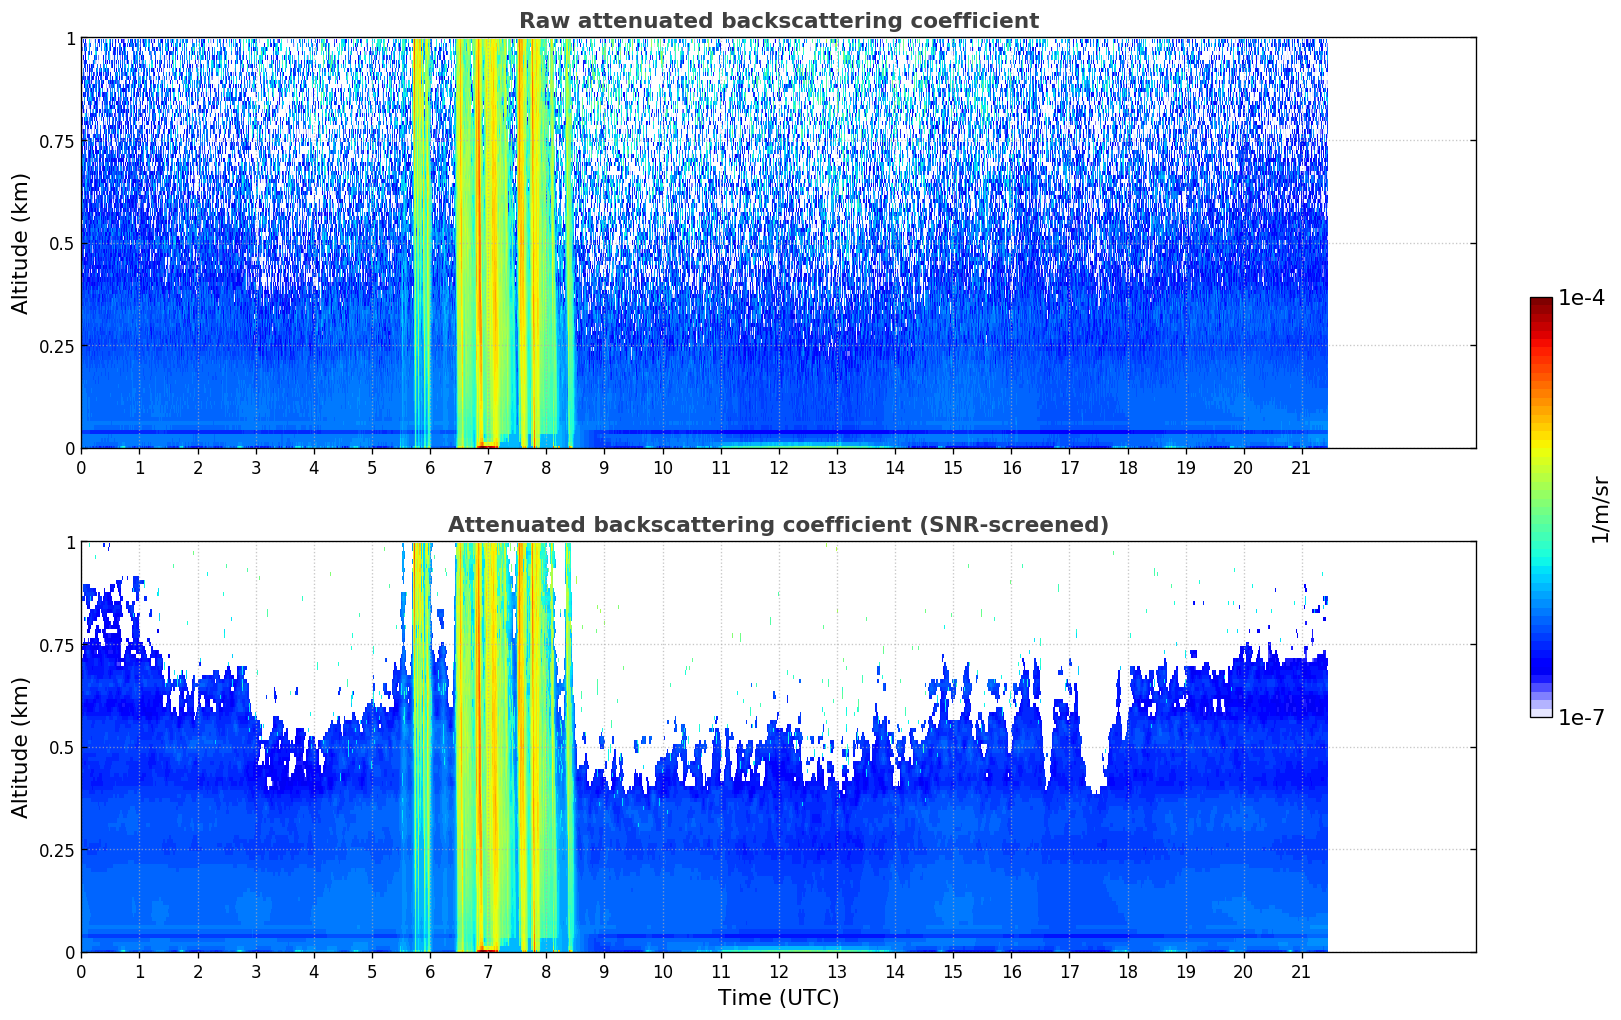This screenshot has width=1621, height=1020.
Task: Click the '0.75' altitude tick on top plot
Action: [x=57, y=142]
